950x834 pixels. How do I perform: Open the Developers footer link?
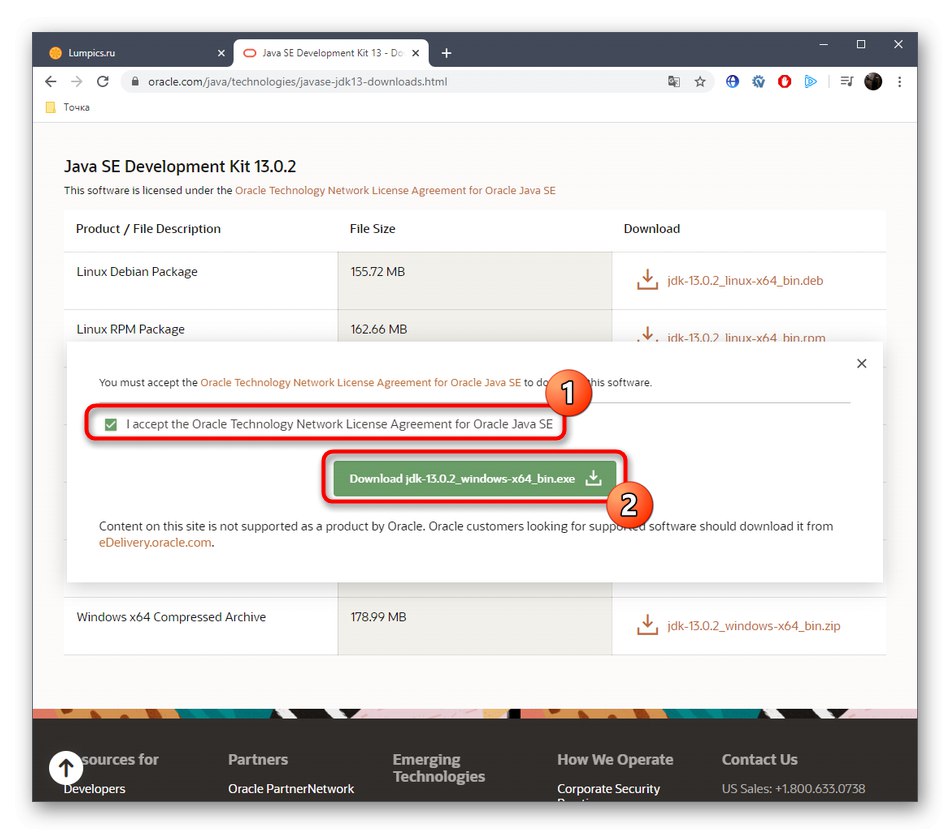[95, 789]
